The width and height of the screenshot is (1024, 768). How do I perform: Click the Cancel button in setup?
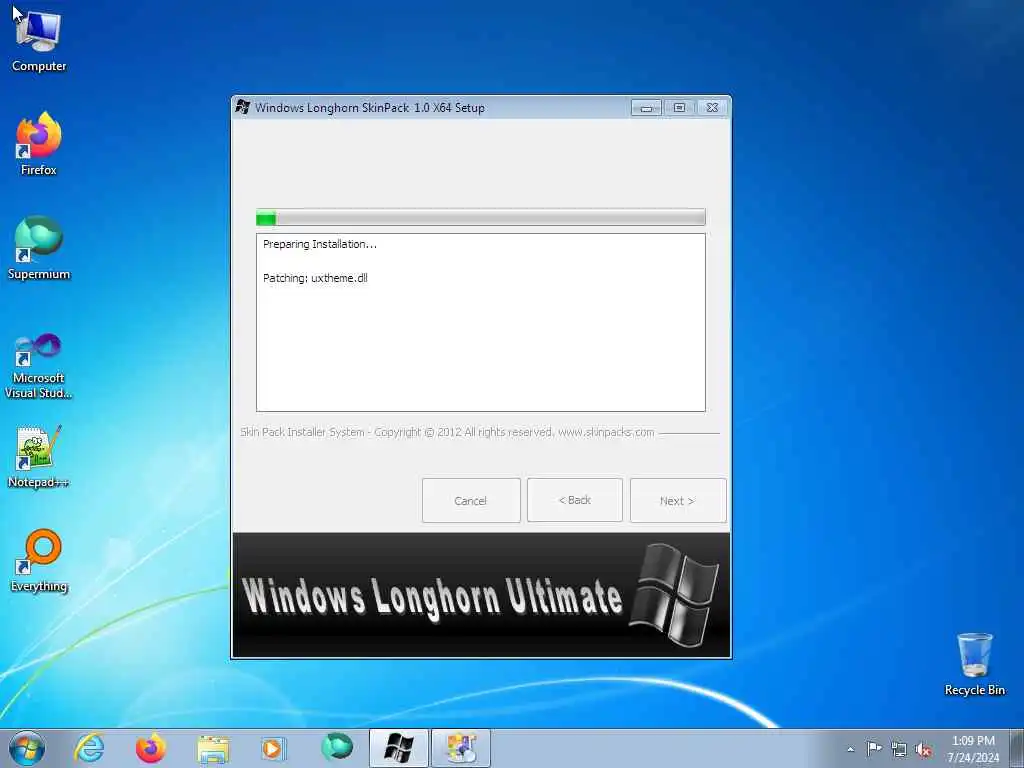[x=471, y=500]
